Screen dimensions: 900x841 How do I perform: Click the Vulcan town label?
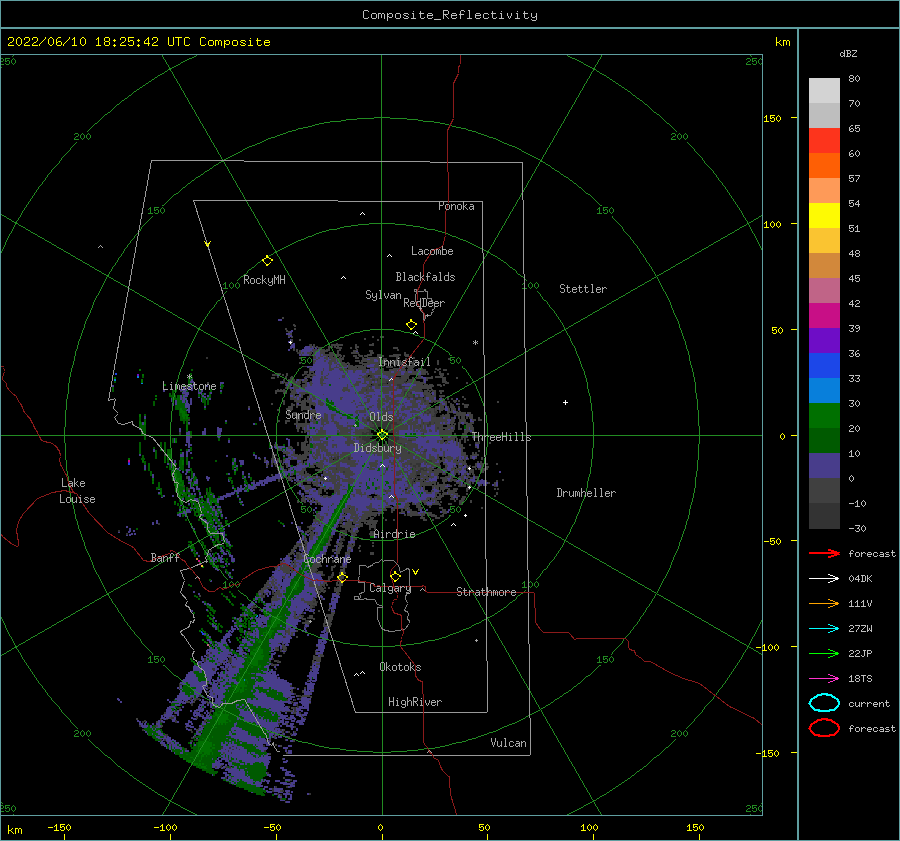tap(508, 743)
